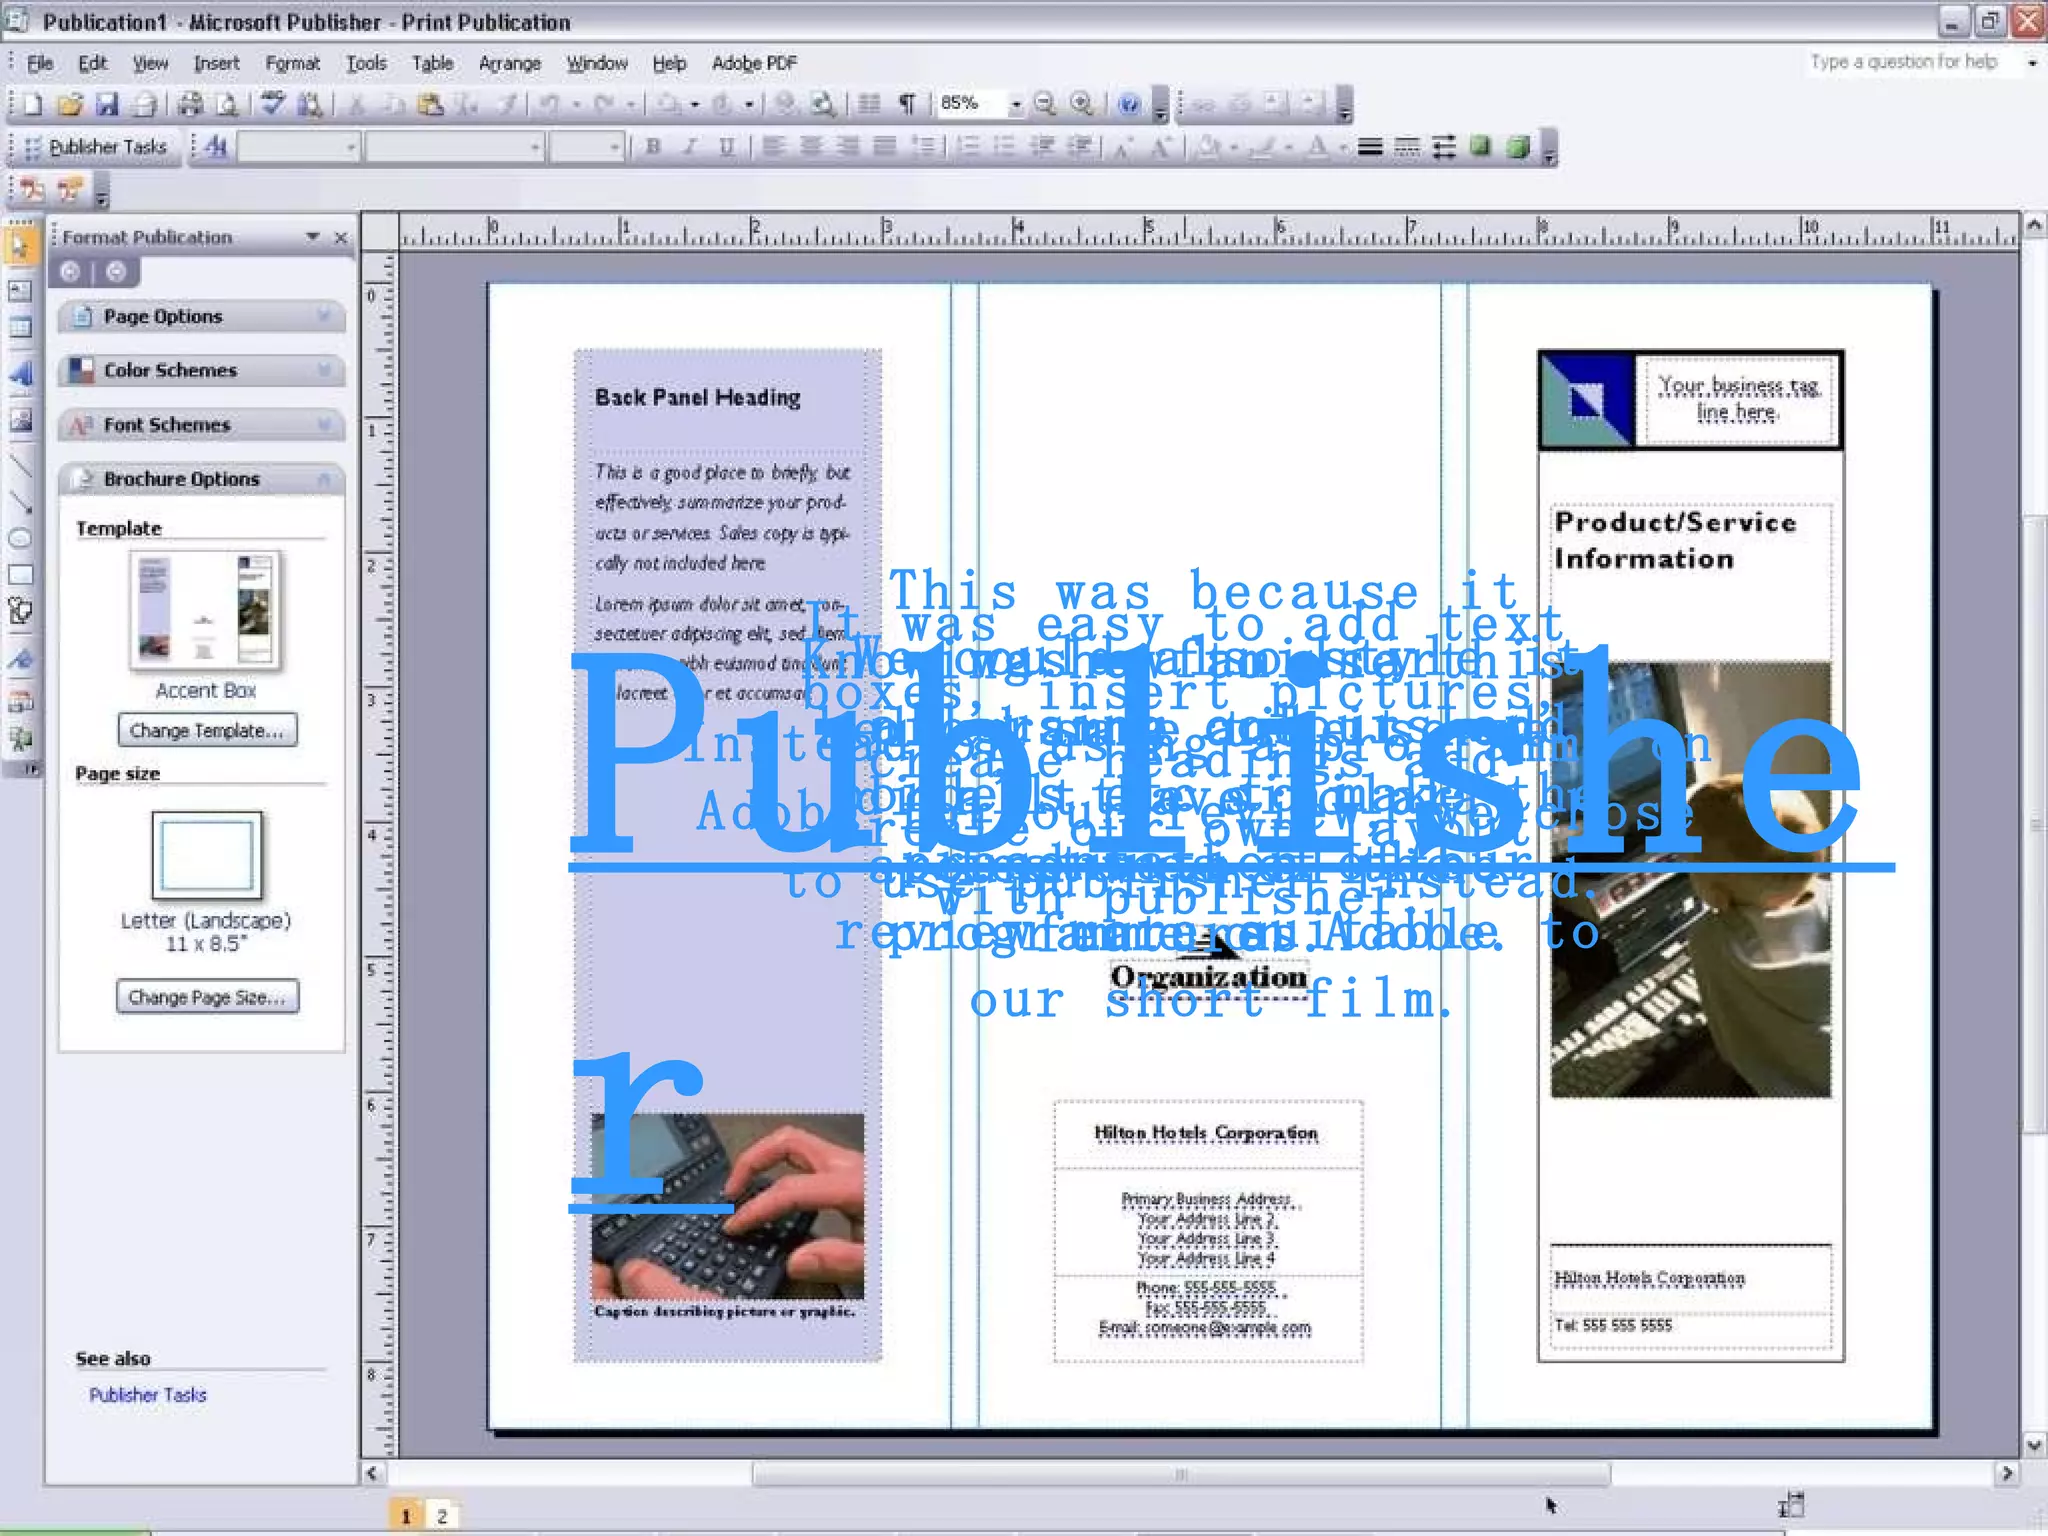Open the Adobe PDF menu
The height and width of the screenshot is (1536, 2048).
(754, 63)
